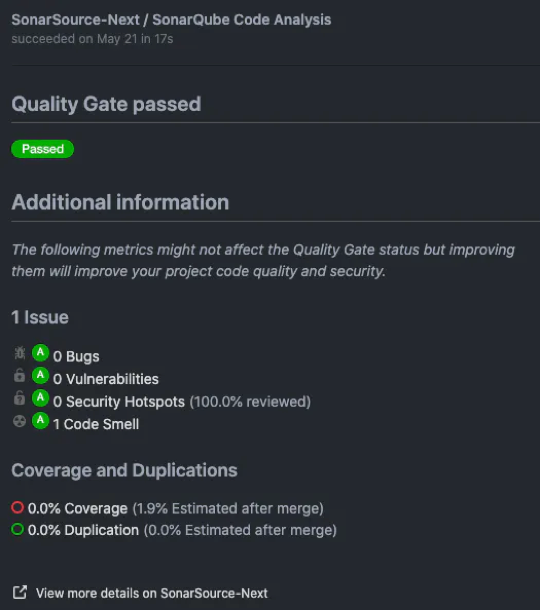Screen dimensions: 540x610
Task: Click the lock icon beside Security Hotspots
Action: click(19, 398)
